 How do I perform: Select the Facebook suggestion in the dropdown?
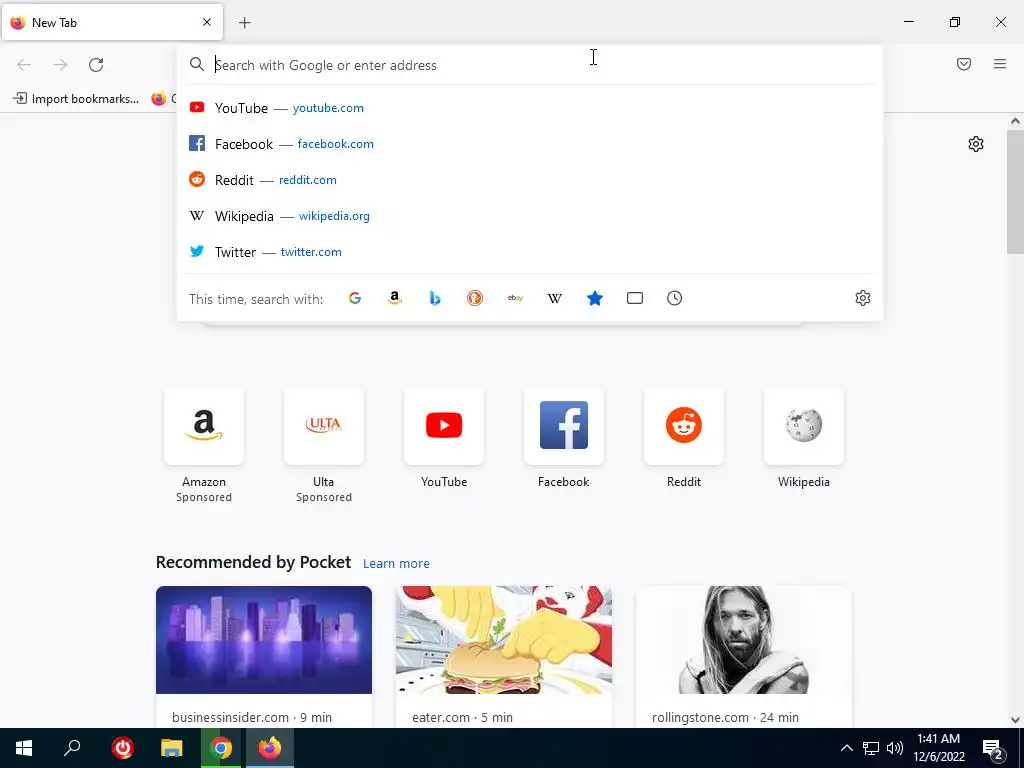(x=530, y=144)
